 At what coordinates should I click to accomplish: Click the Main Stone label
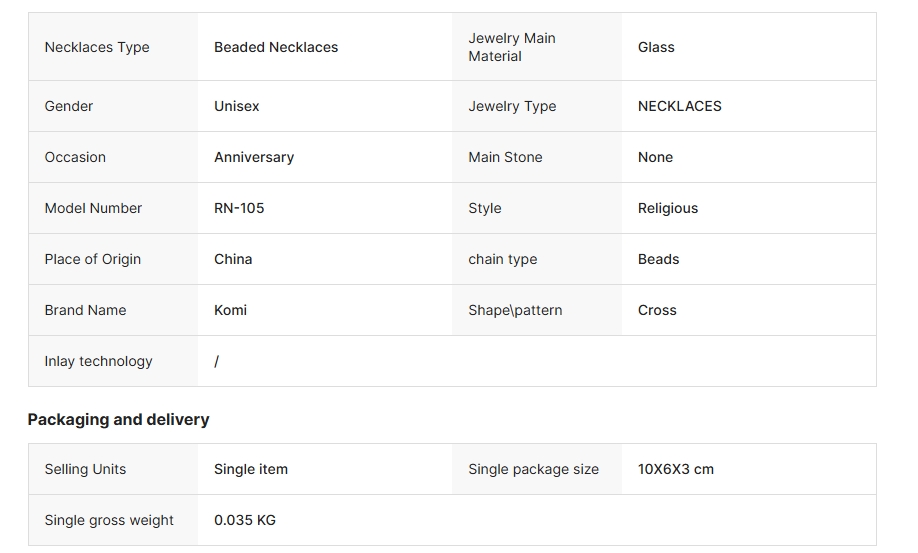pyautogui.click(x=505, y=157)
